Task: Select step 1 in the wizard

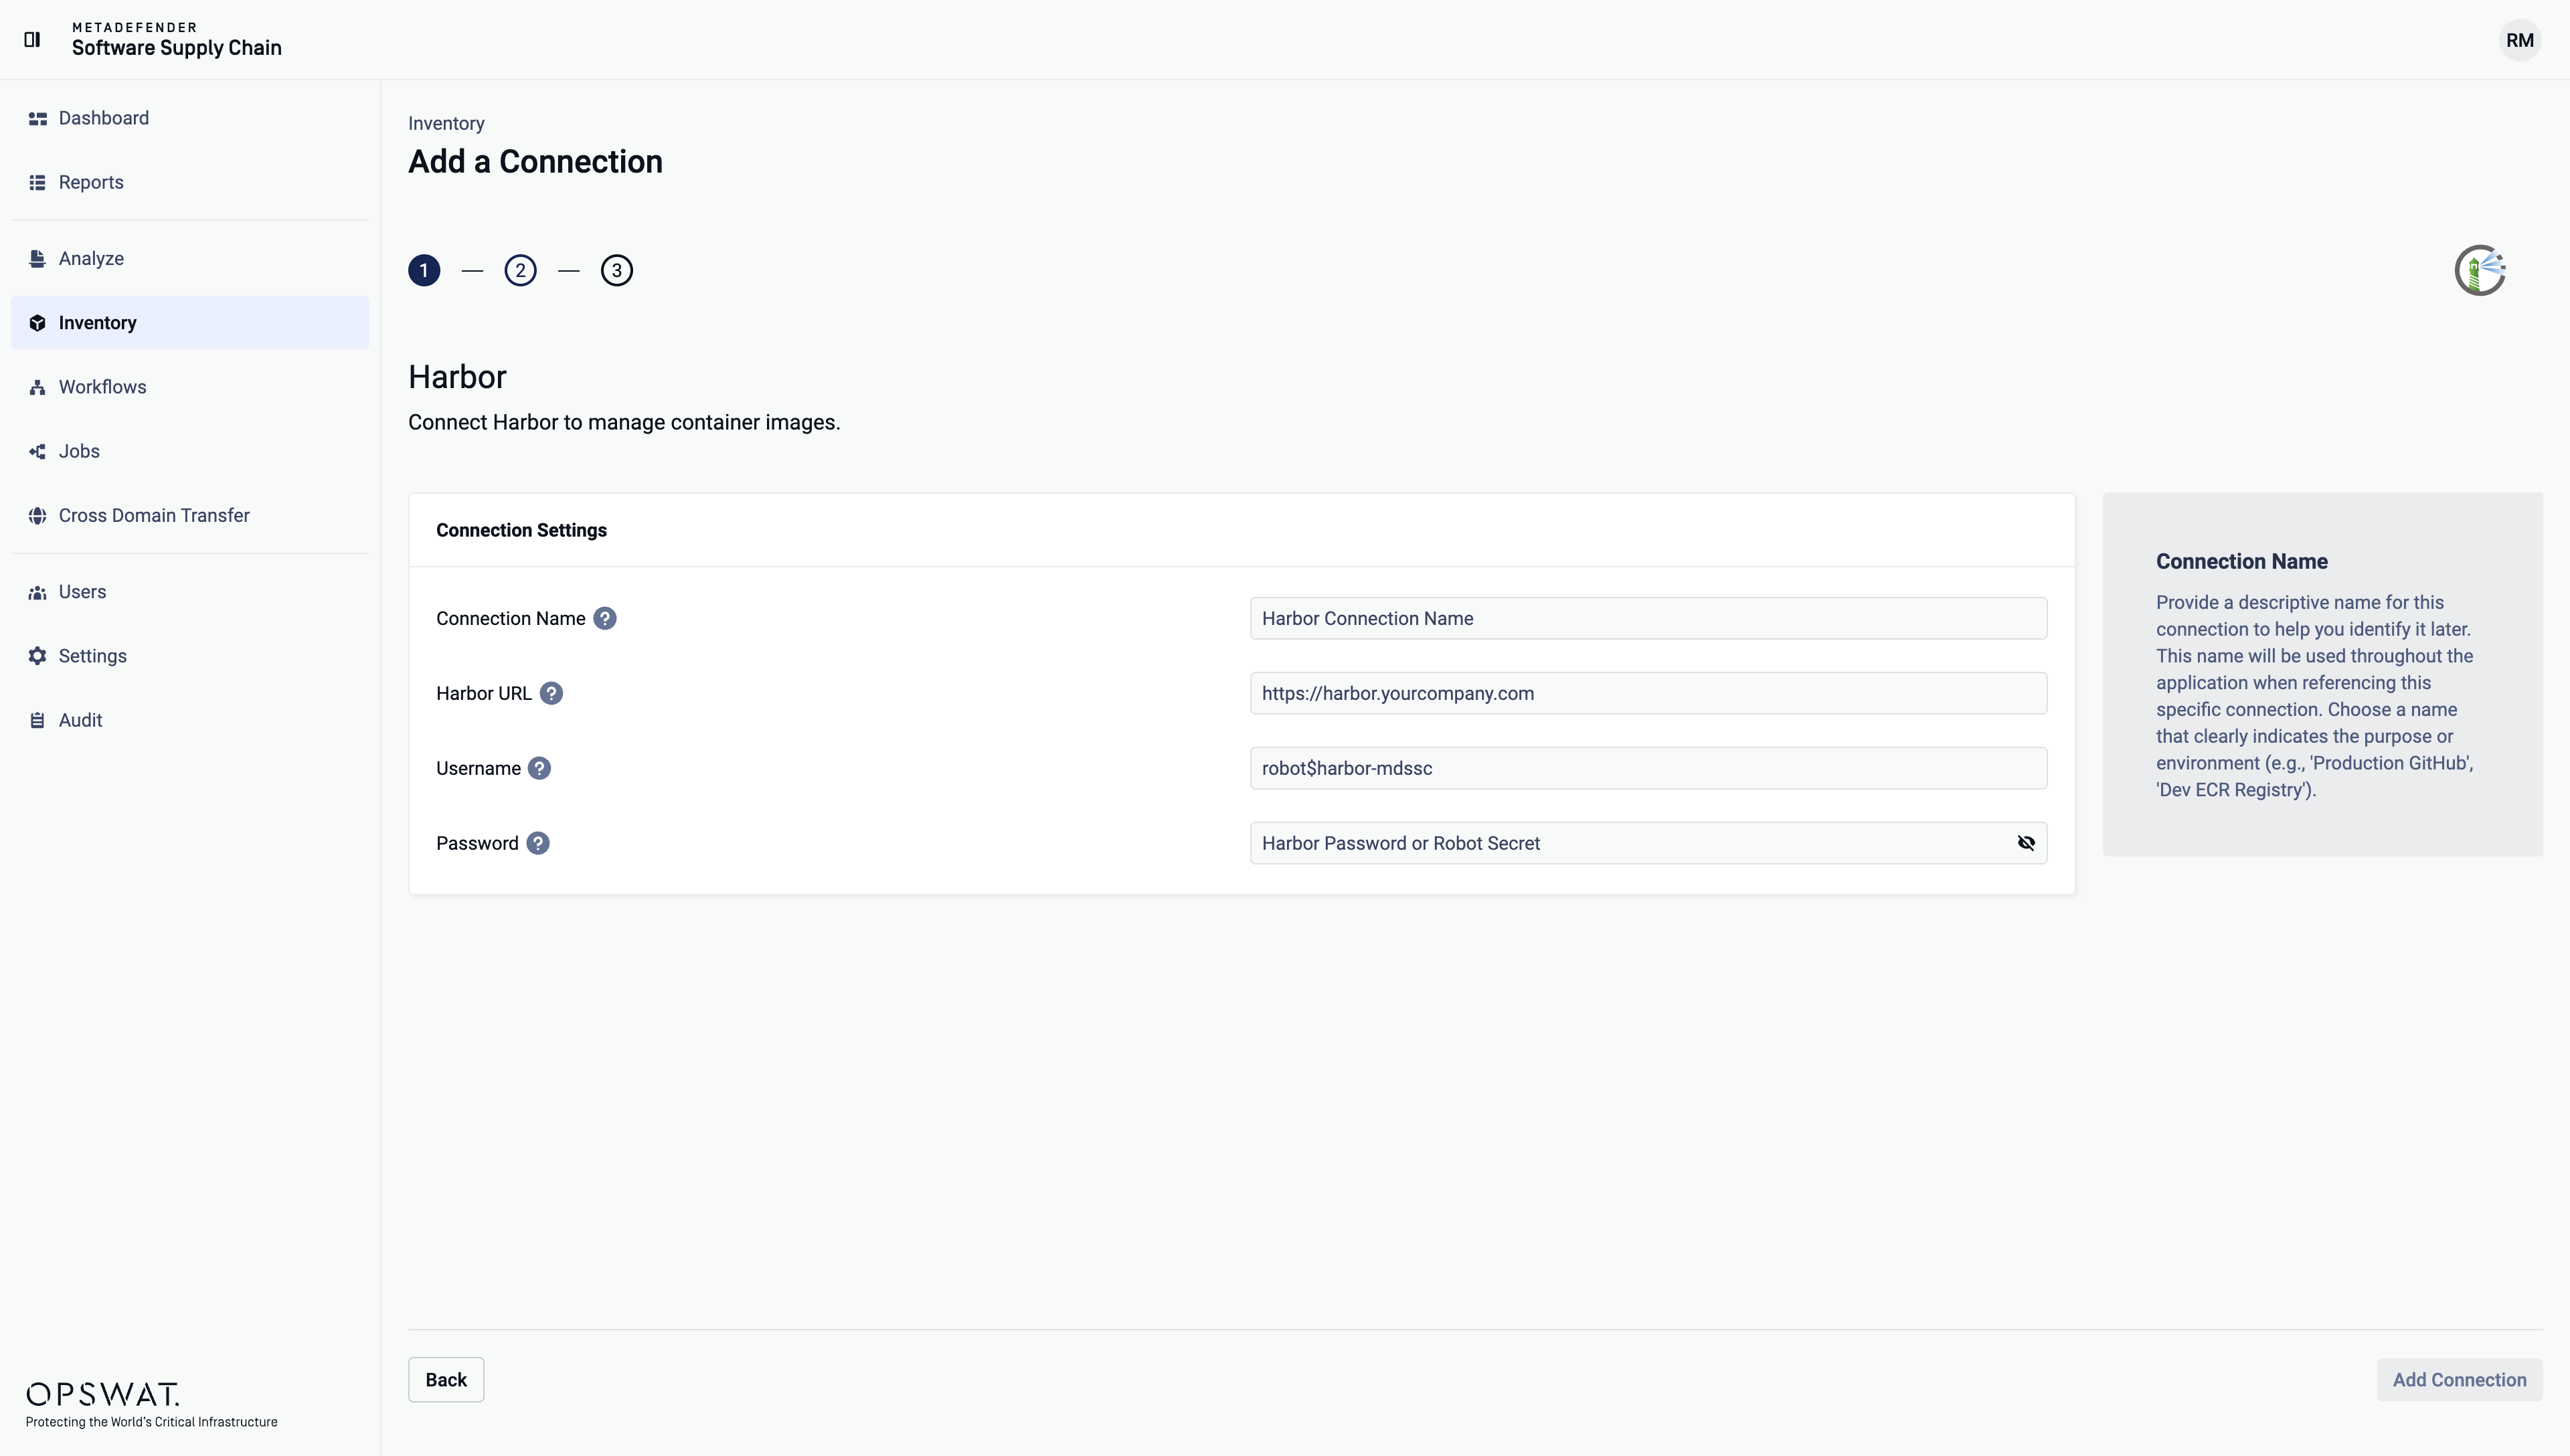Action: pyautogui.click(x=424, y=270)
